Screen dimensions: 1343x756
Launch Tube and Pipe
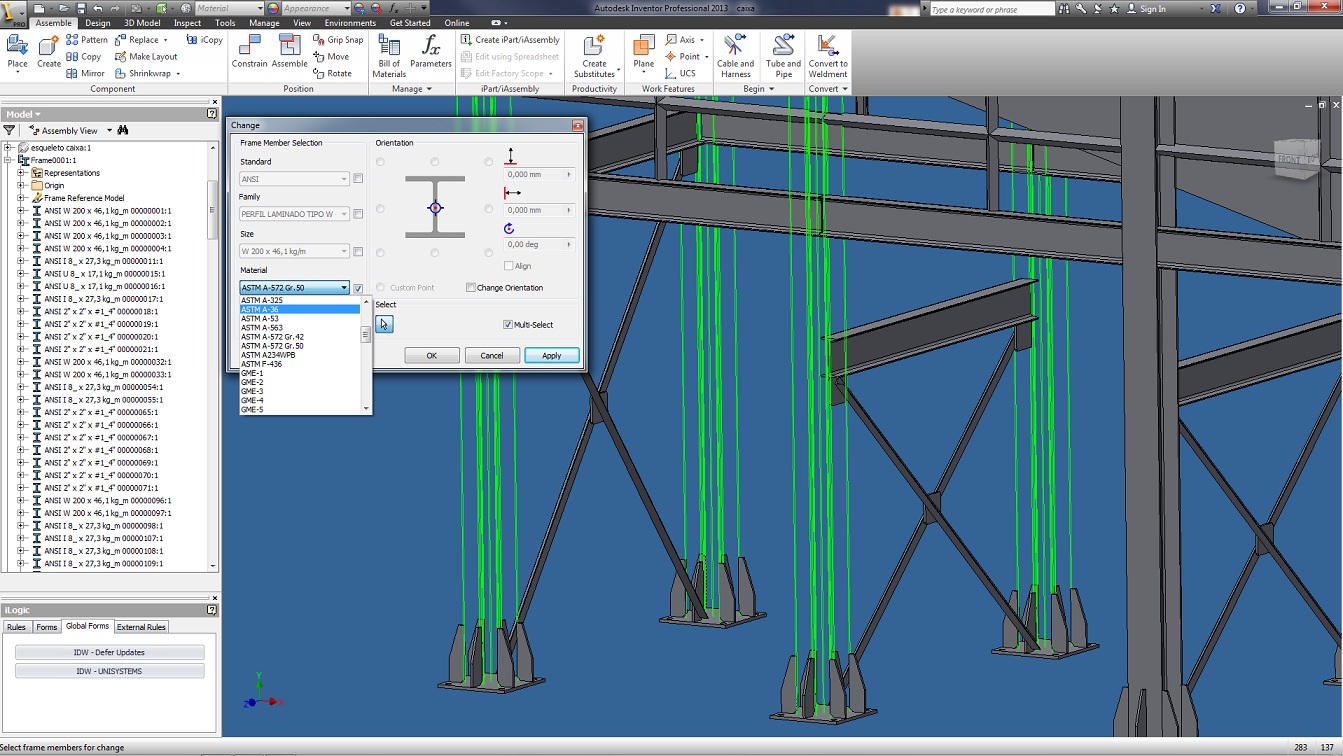tap(783, 56)
